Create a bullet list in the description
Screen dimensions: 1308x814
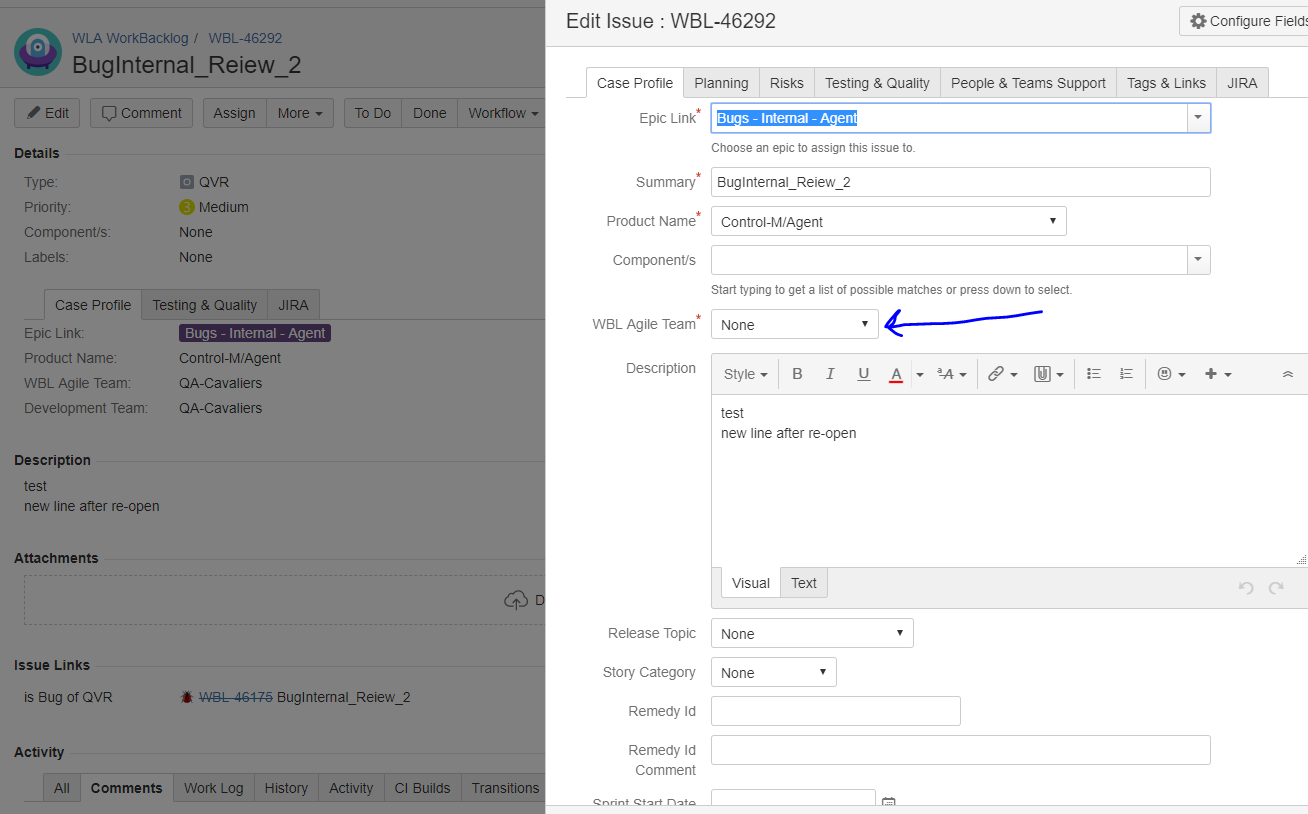(x=1094, y=374)
